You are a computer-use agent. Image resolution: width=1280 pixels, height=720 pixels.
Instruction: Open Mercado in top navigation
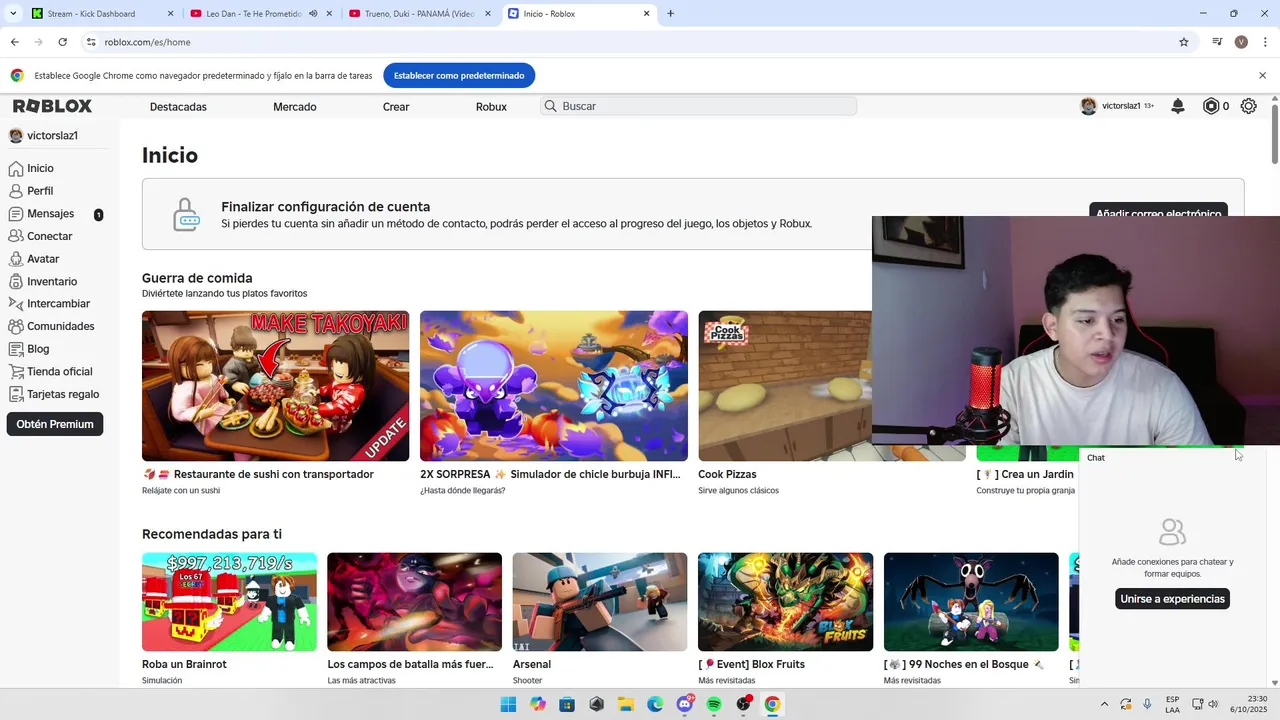click(295, 107)
